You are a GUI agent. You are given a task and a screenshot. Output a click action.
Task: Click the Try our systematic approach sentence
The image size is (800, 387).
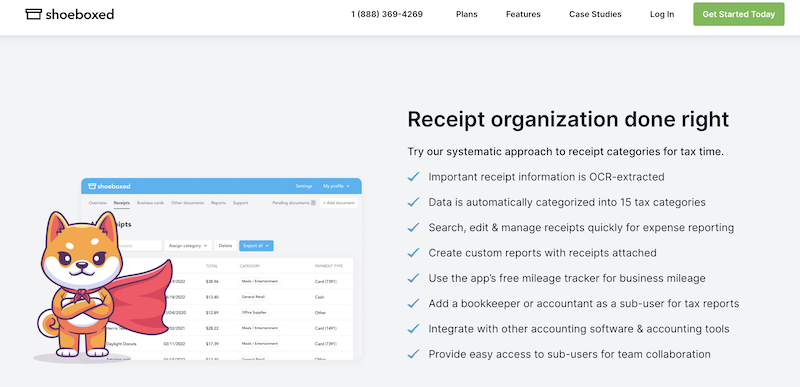point(565,152)
